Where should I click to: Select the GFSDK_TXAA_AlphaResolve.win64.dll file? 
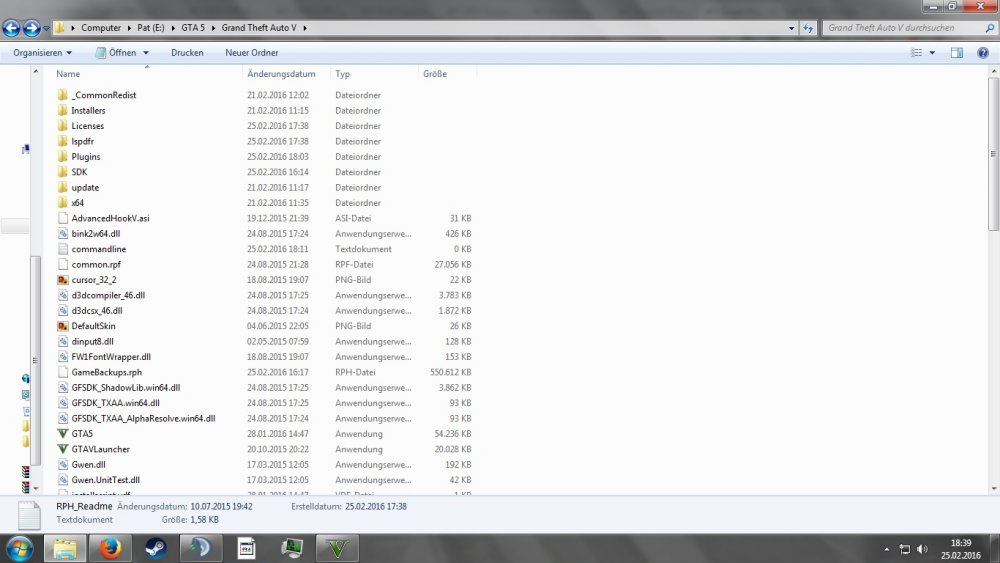point(143,419)
